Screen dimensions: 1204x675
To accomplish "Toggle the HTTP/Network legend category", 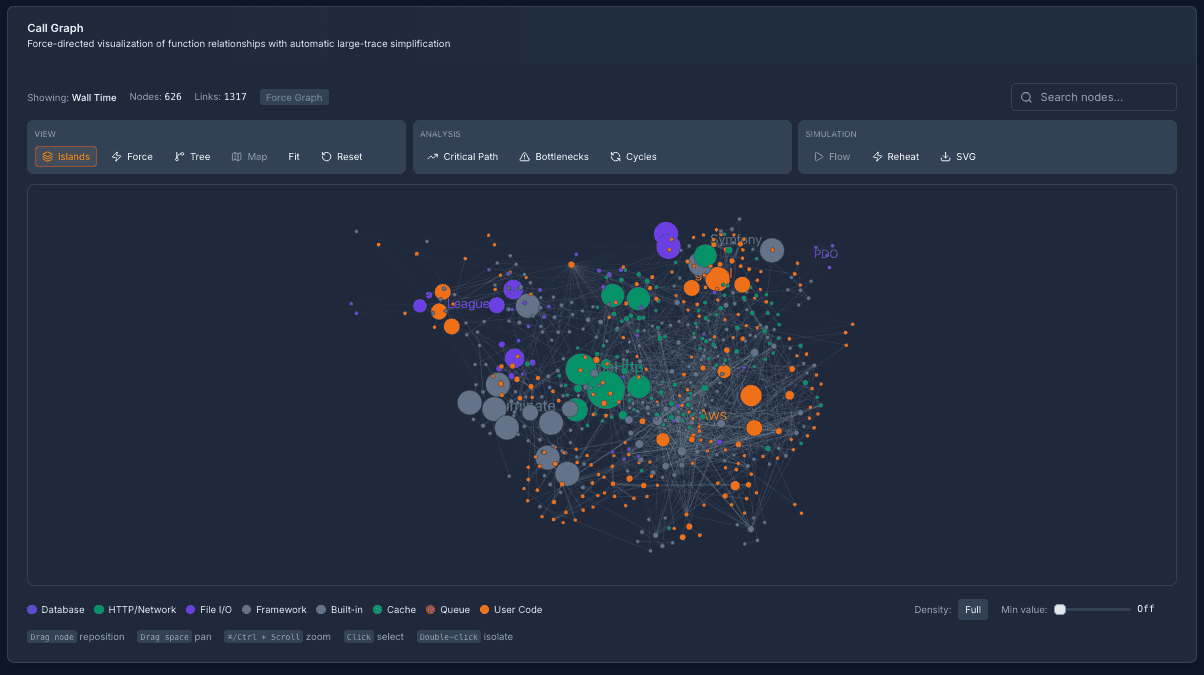I will click(135, 609).
